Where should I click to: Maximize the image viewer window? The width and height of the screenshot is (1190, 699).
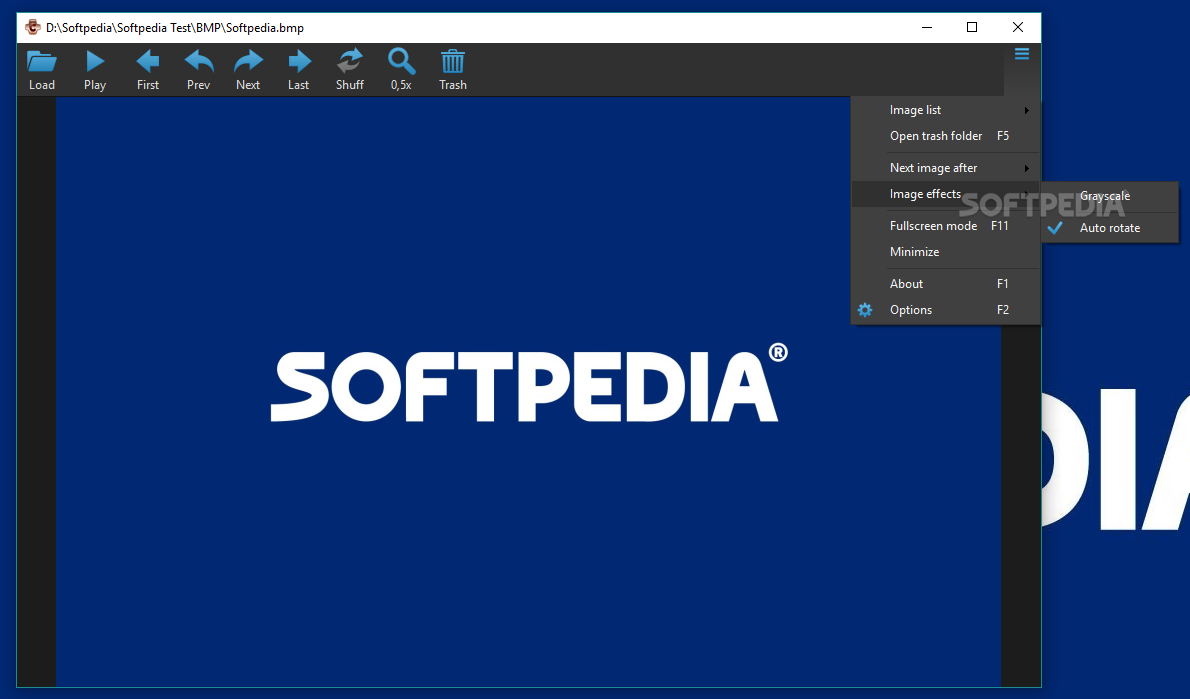(x=972, y=27)
